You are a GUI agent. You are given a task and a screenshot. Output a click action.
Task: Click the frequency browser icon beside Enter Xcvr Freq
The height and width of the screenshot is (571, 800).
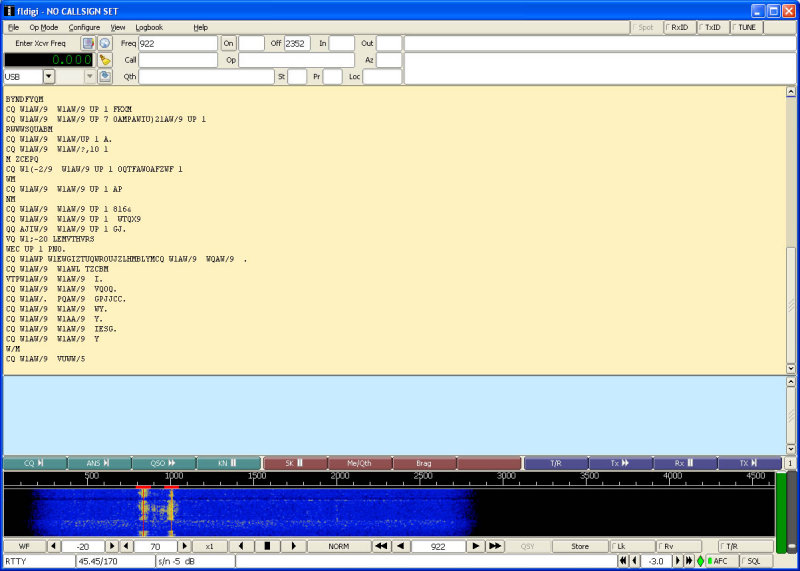(89, 43)
